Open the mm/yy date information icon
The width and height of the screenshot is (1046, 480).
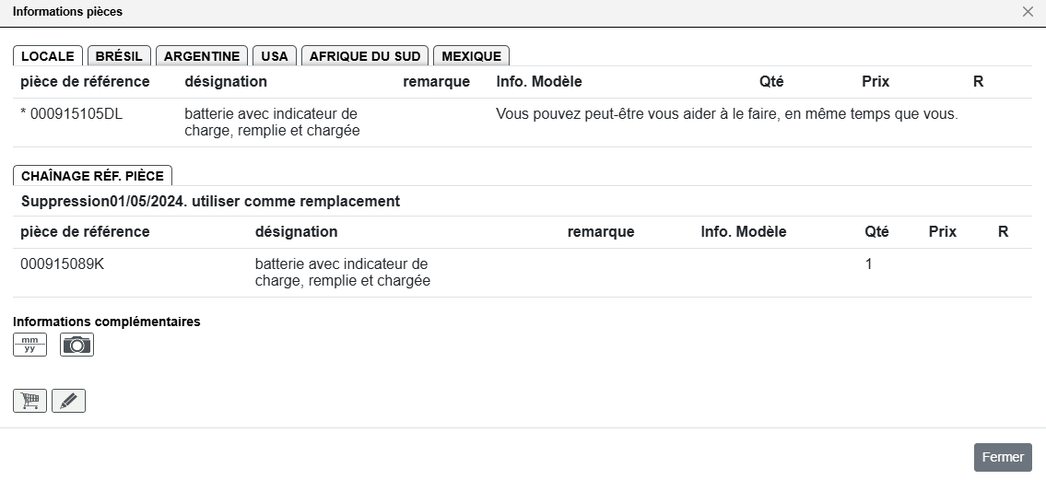30,345
